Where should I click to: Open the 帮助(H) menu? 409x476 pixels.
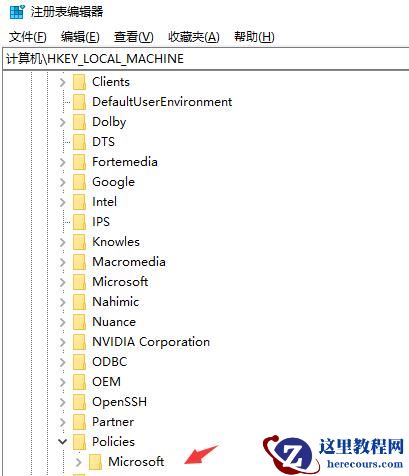coord(254,37)
